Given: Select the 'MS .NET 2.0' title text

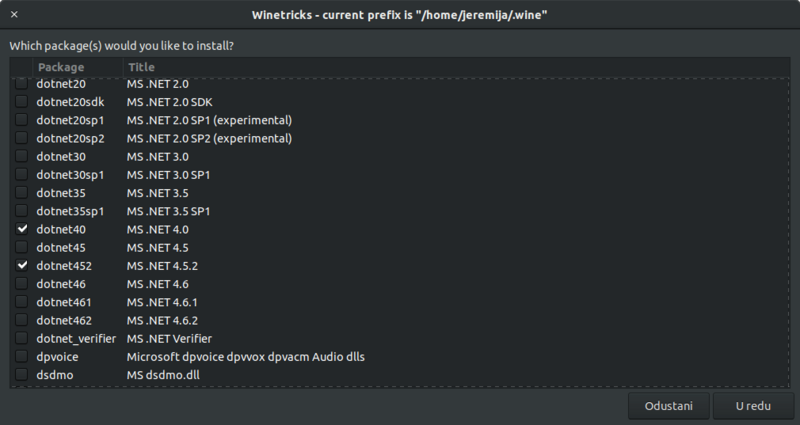Looking at the screenshot, I should (x=158, y=84).
